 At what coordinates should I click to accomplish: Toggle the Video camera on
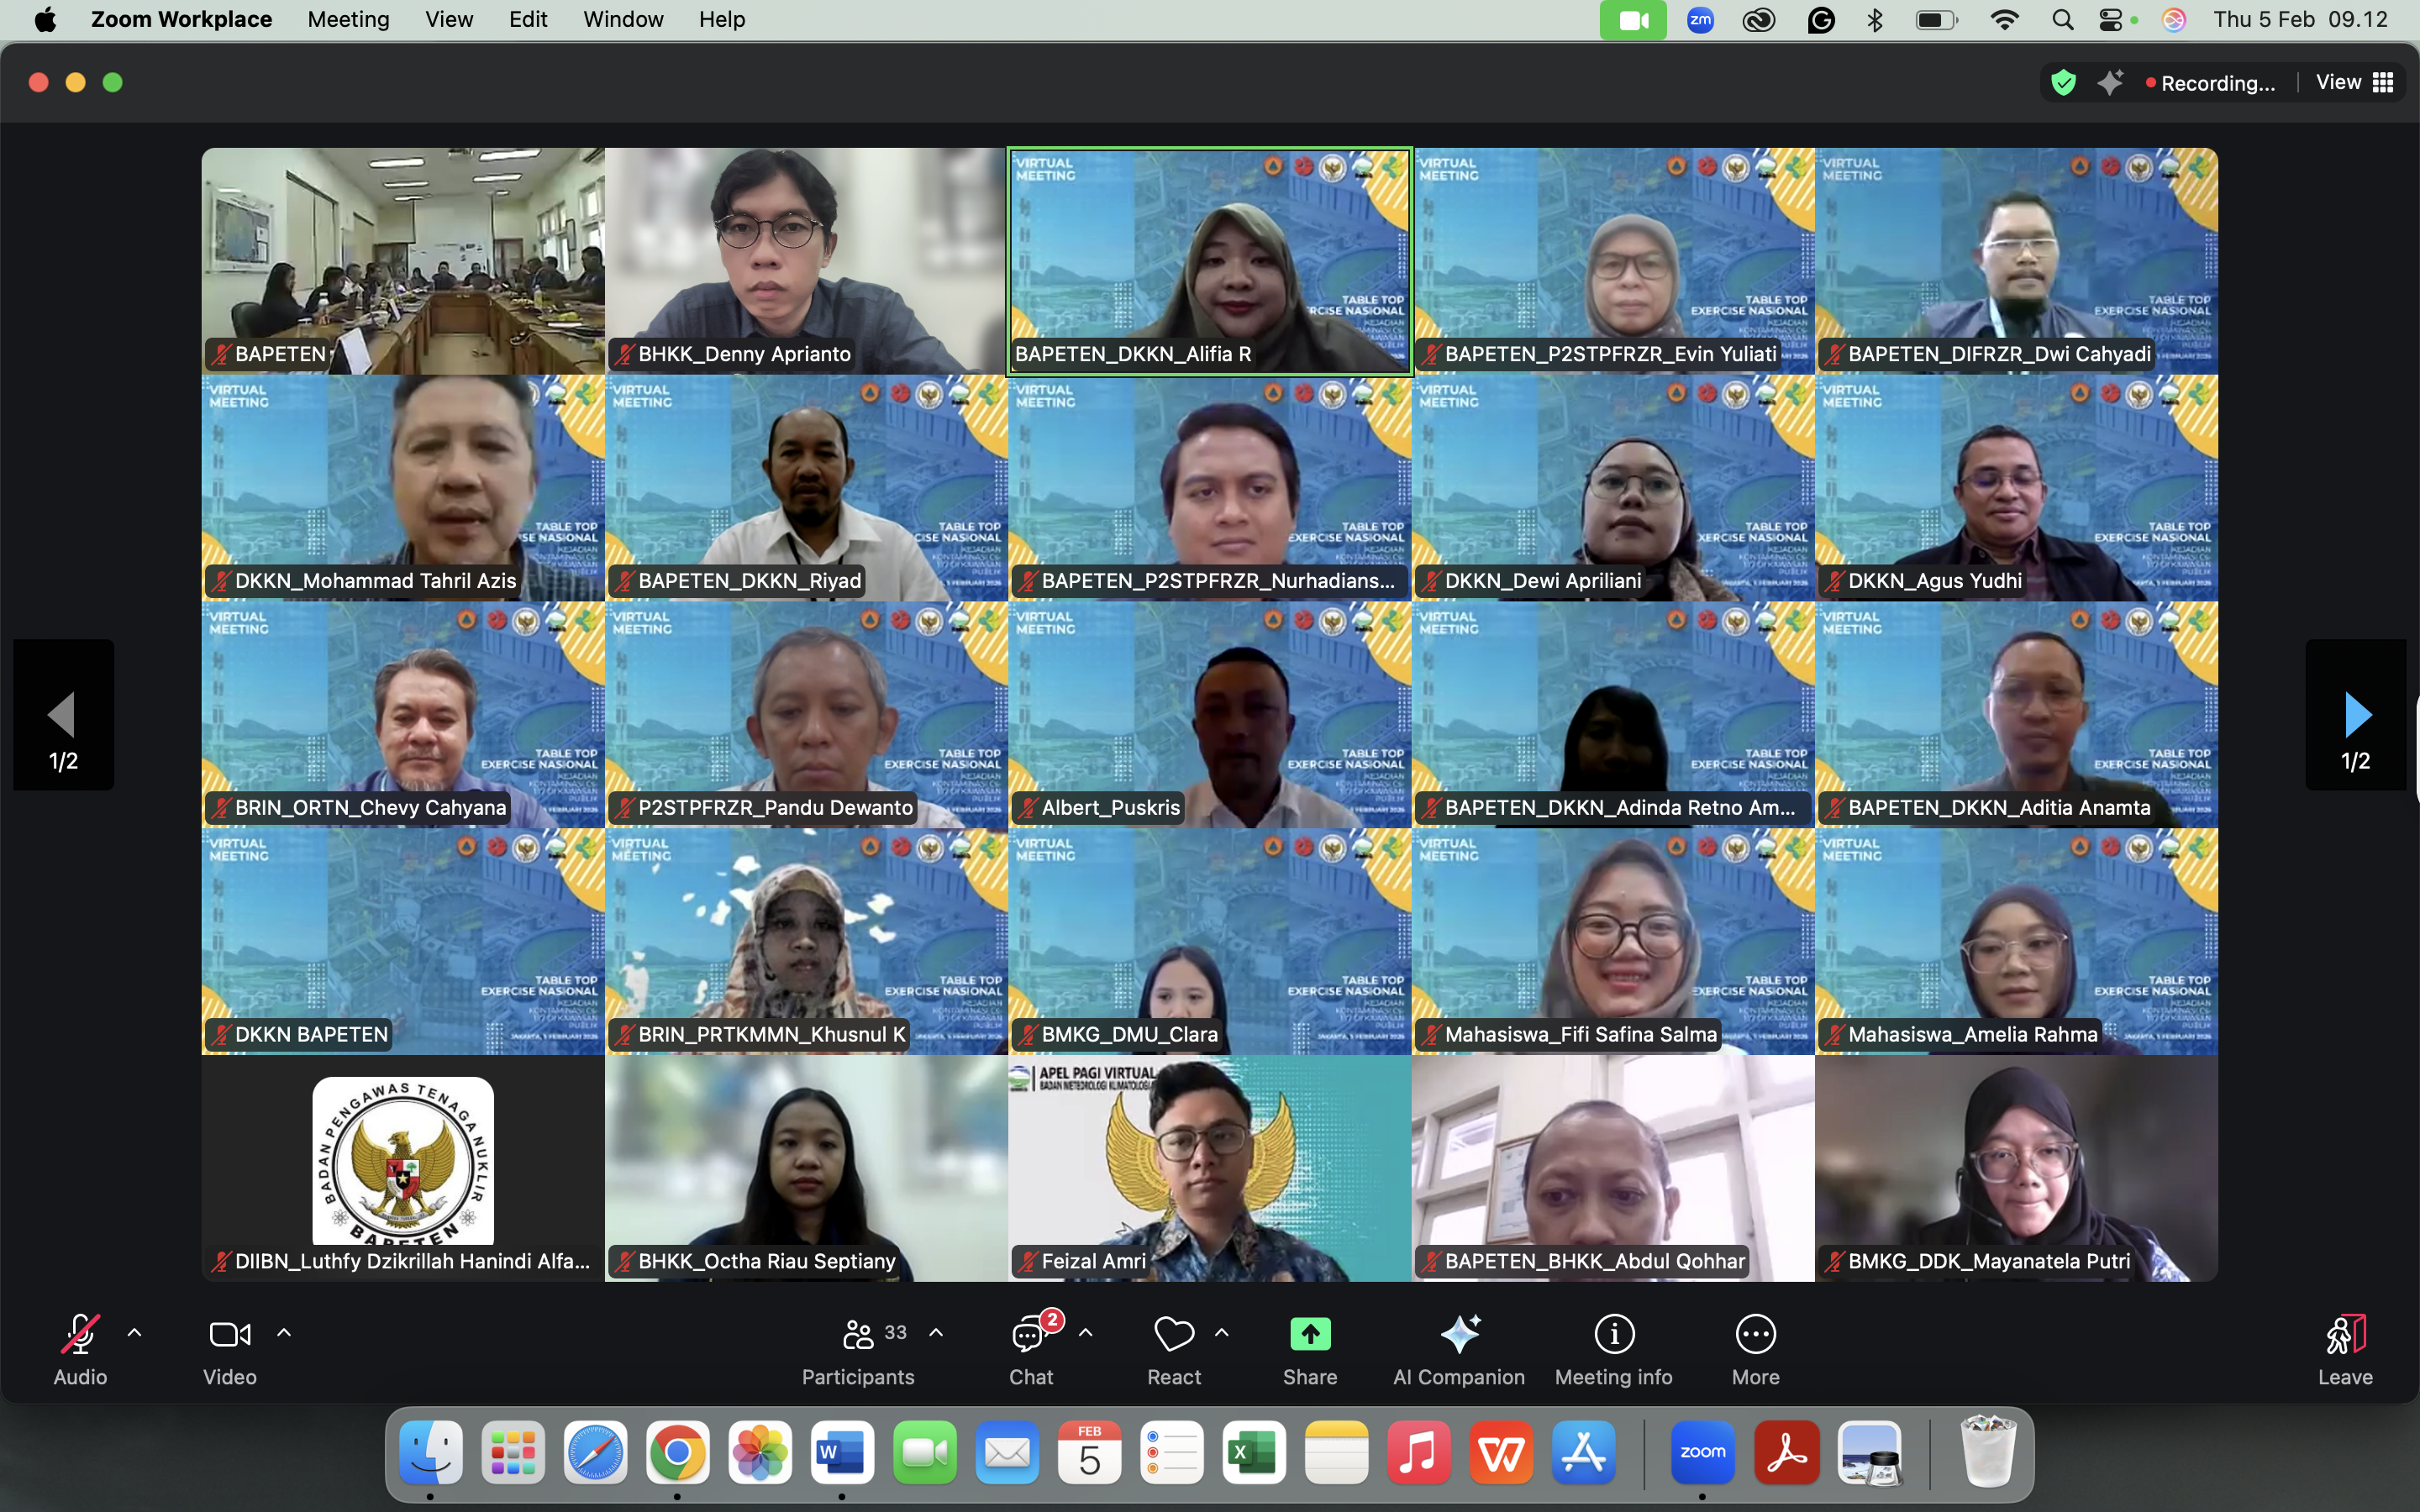pos(230,1334)
